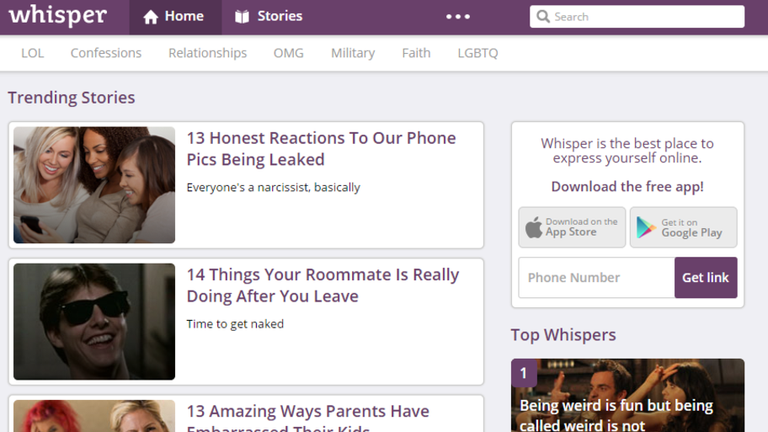Viewport: 768px width, 432px height.
Task: Click the Phone Number field
Action: point(596,278)
